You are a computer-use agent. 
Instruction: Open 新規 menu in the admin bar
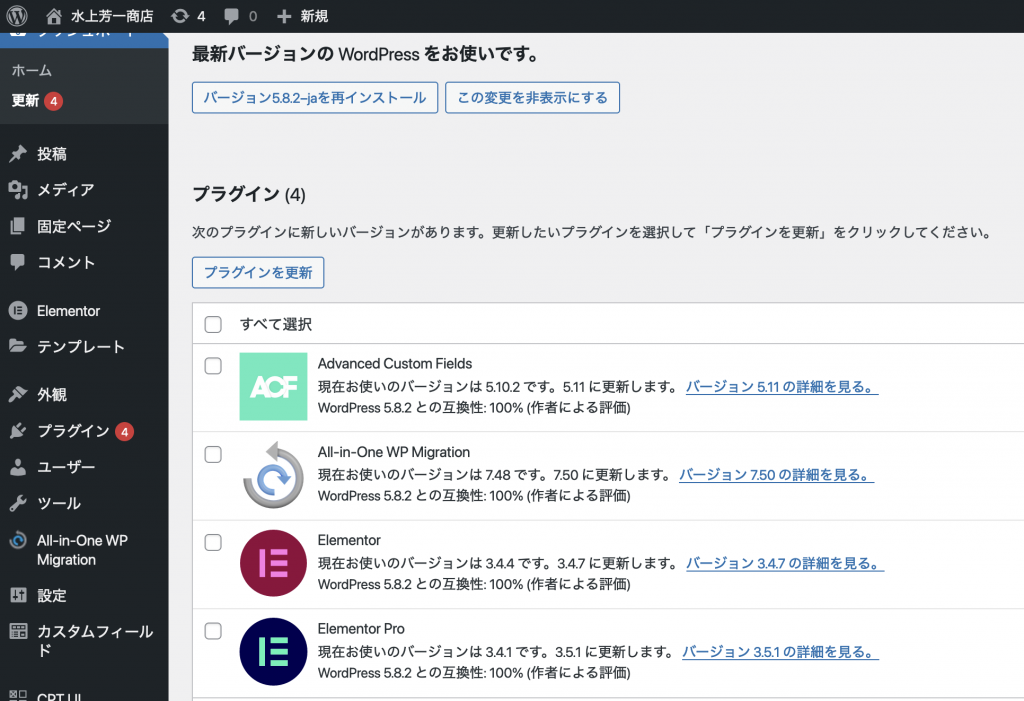302,16
